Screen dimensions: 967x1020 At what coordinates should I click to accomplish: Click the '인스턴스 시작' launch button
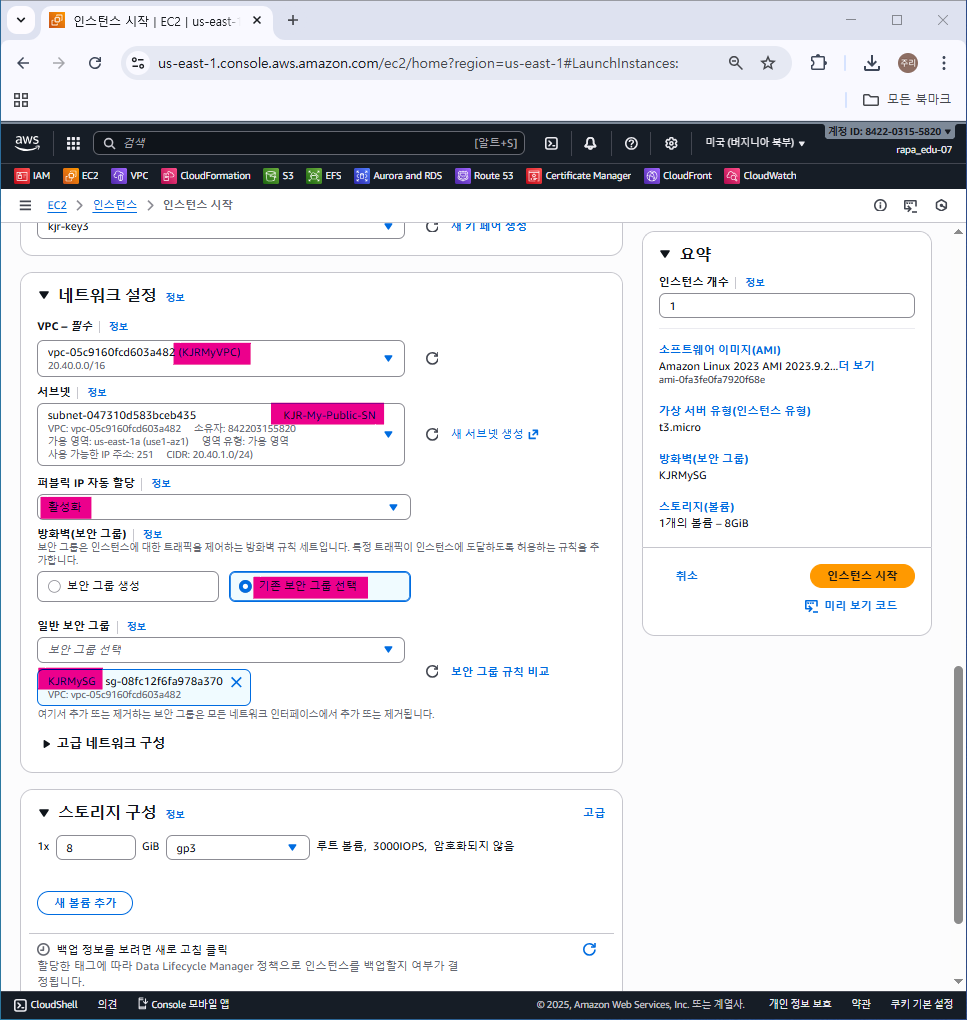(x=862, y=576)
